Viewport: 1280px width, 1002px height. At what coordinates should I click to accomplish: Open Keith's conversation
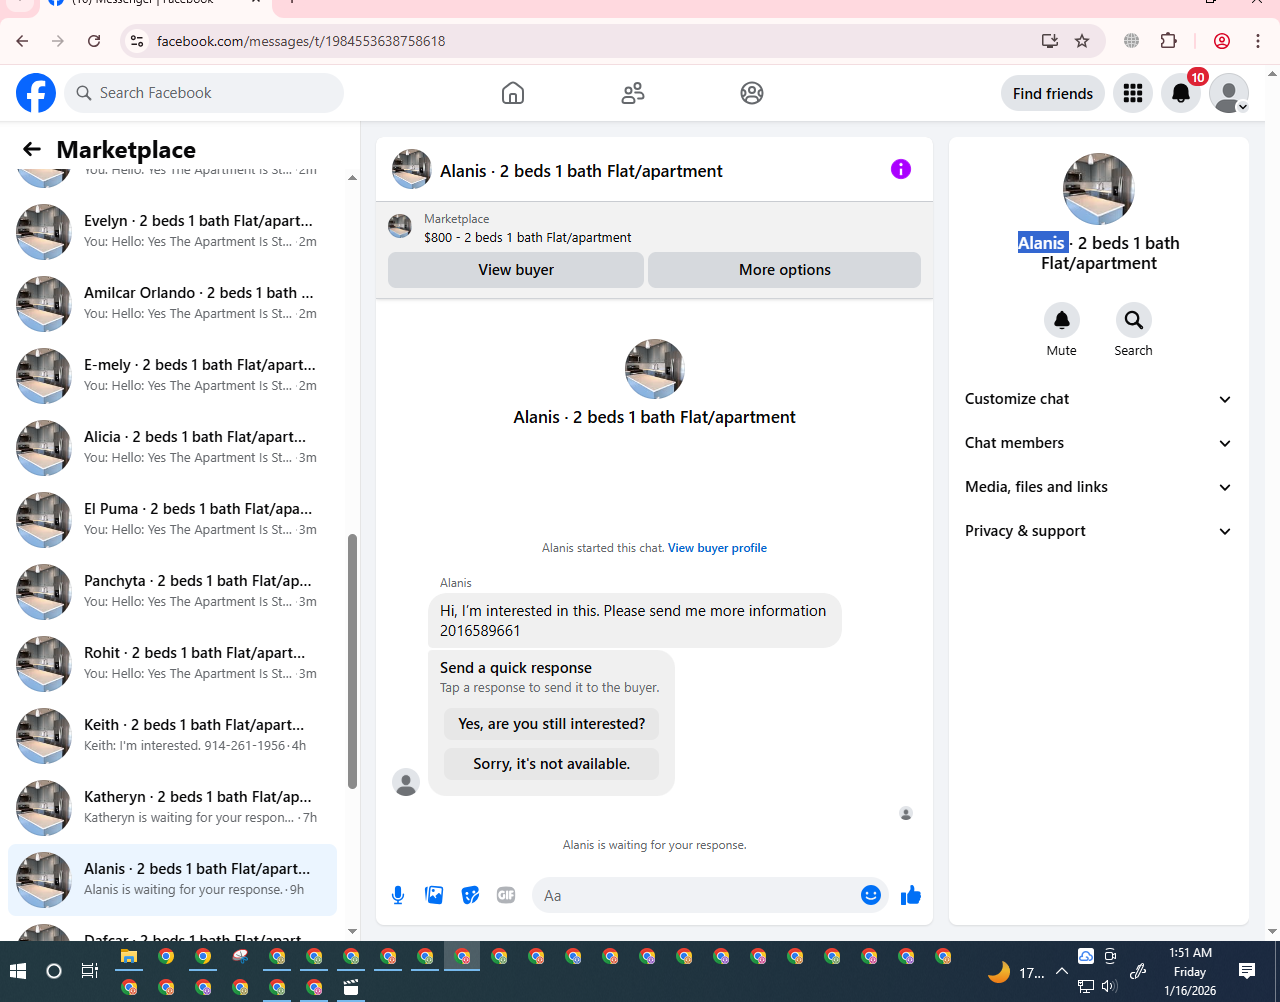tap(172, 736)
